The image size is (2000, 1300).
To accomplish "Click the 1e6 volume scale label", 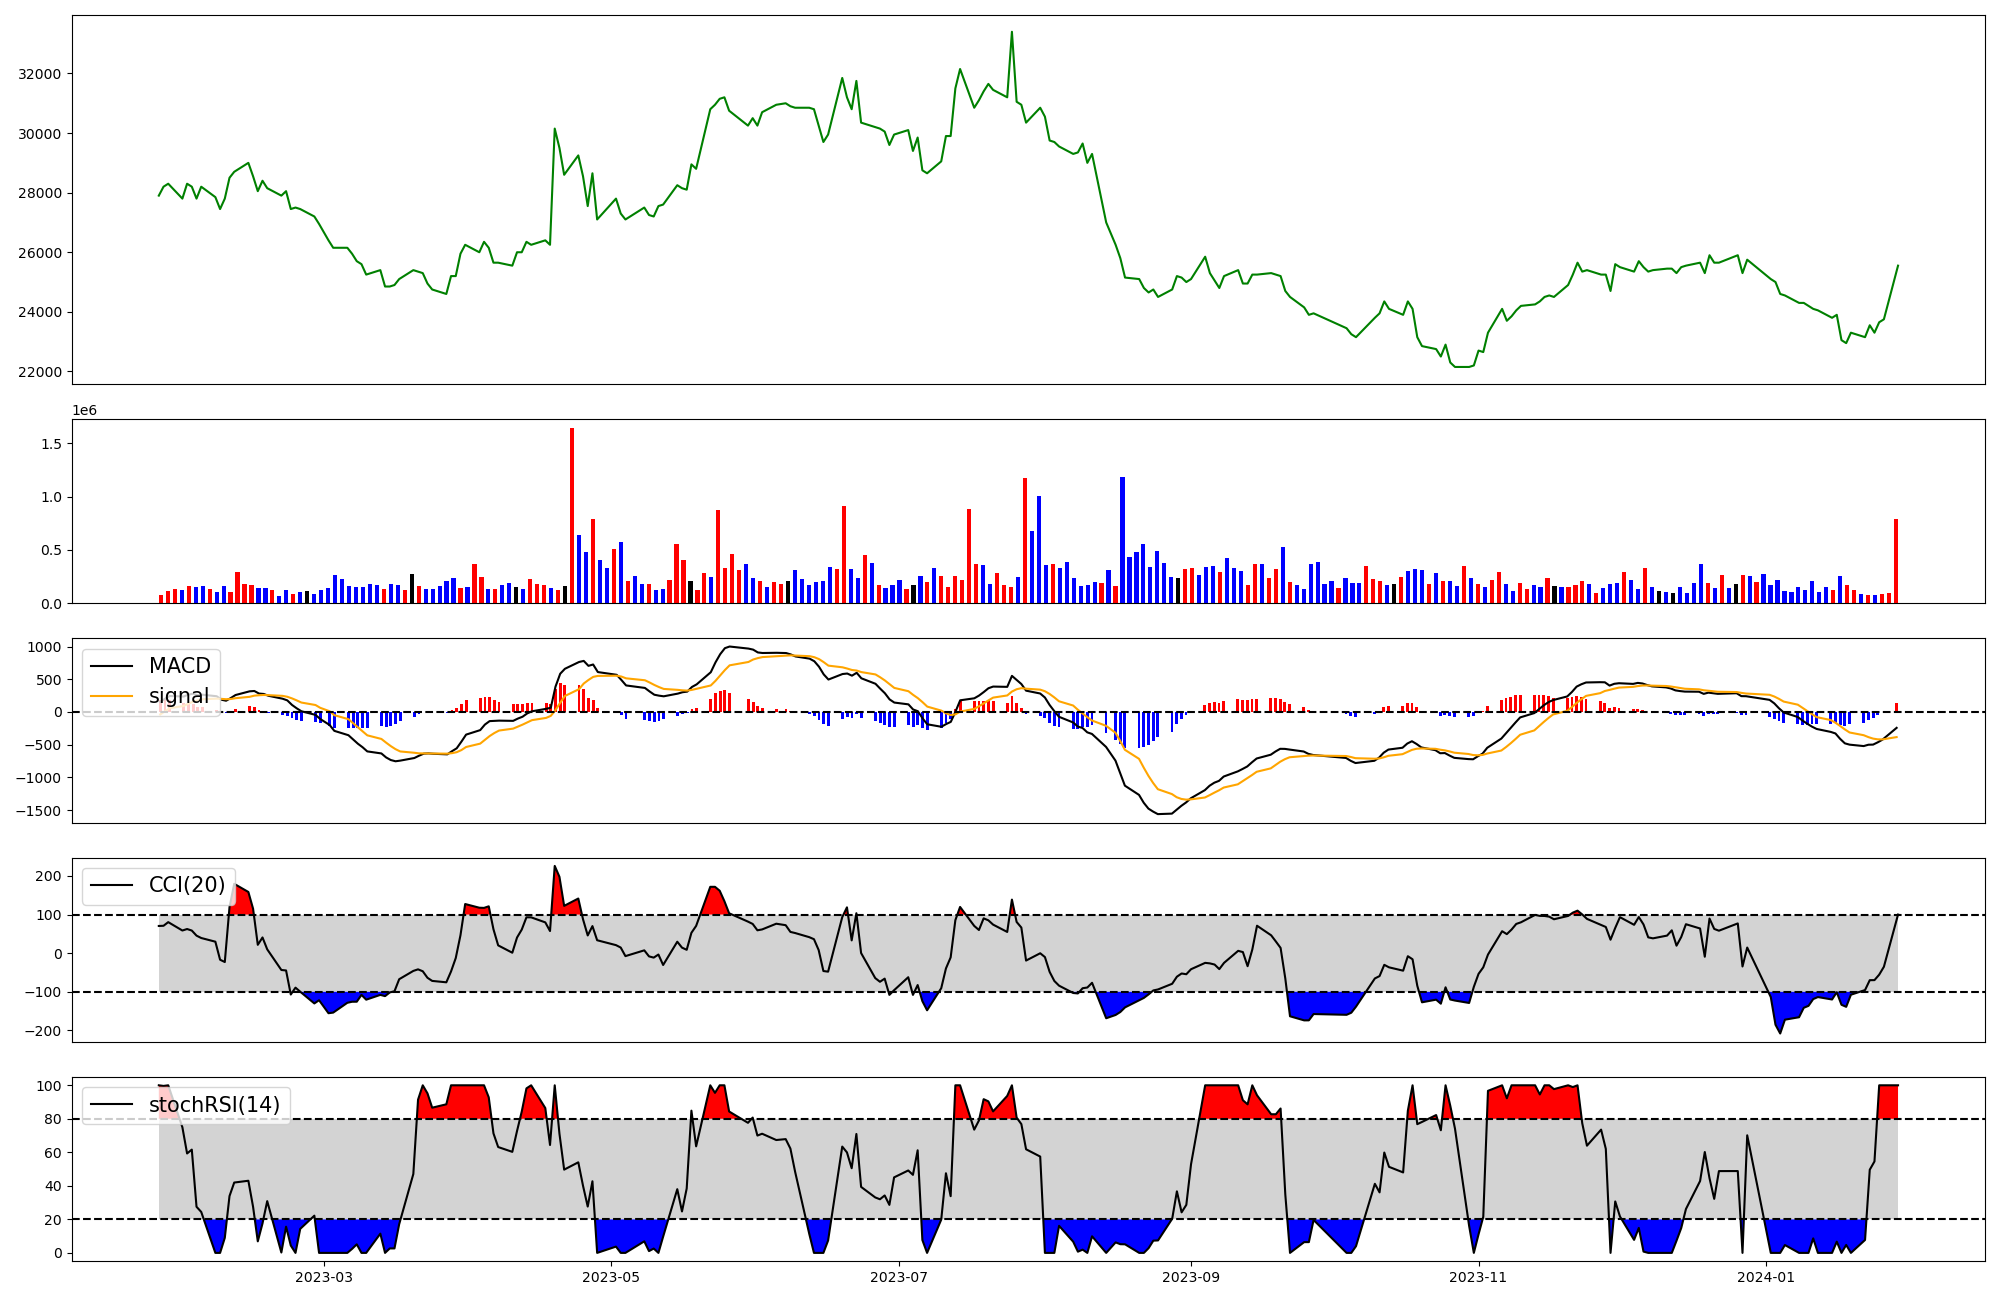I will pyautogui.click(x=84, y=411).
